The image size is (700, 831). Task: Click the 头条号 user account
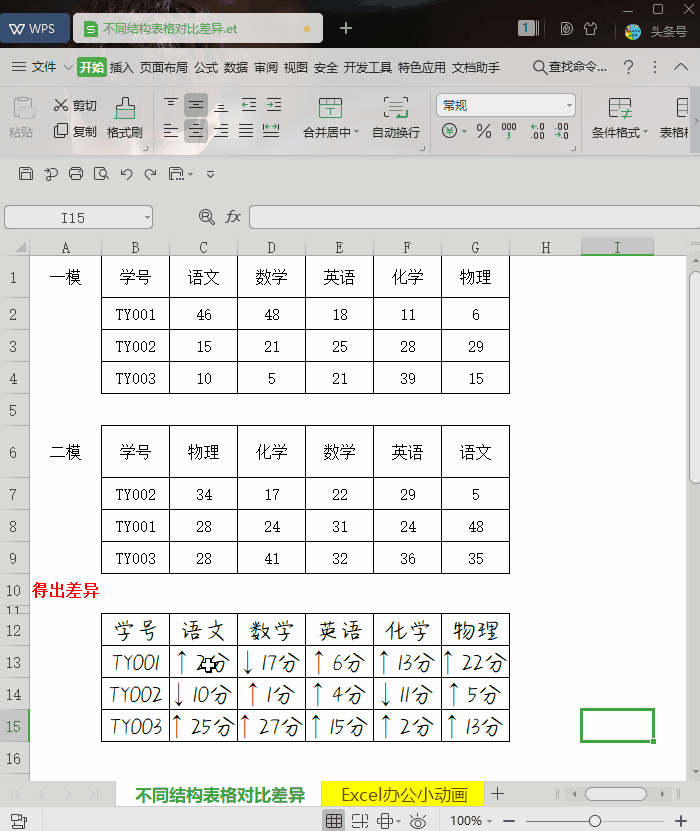click(657, 31)
